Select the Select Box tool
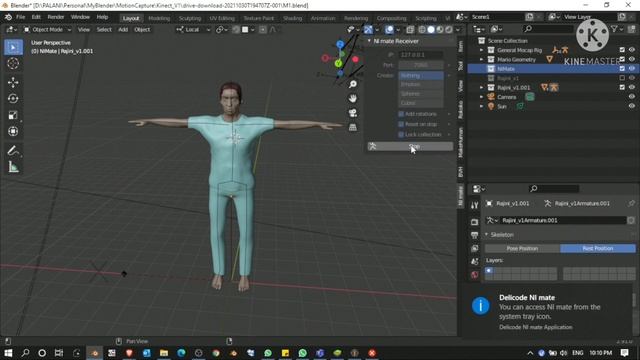 [x=13, y=47]
